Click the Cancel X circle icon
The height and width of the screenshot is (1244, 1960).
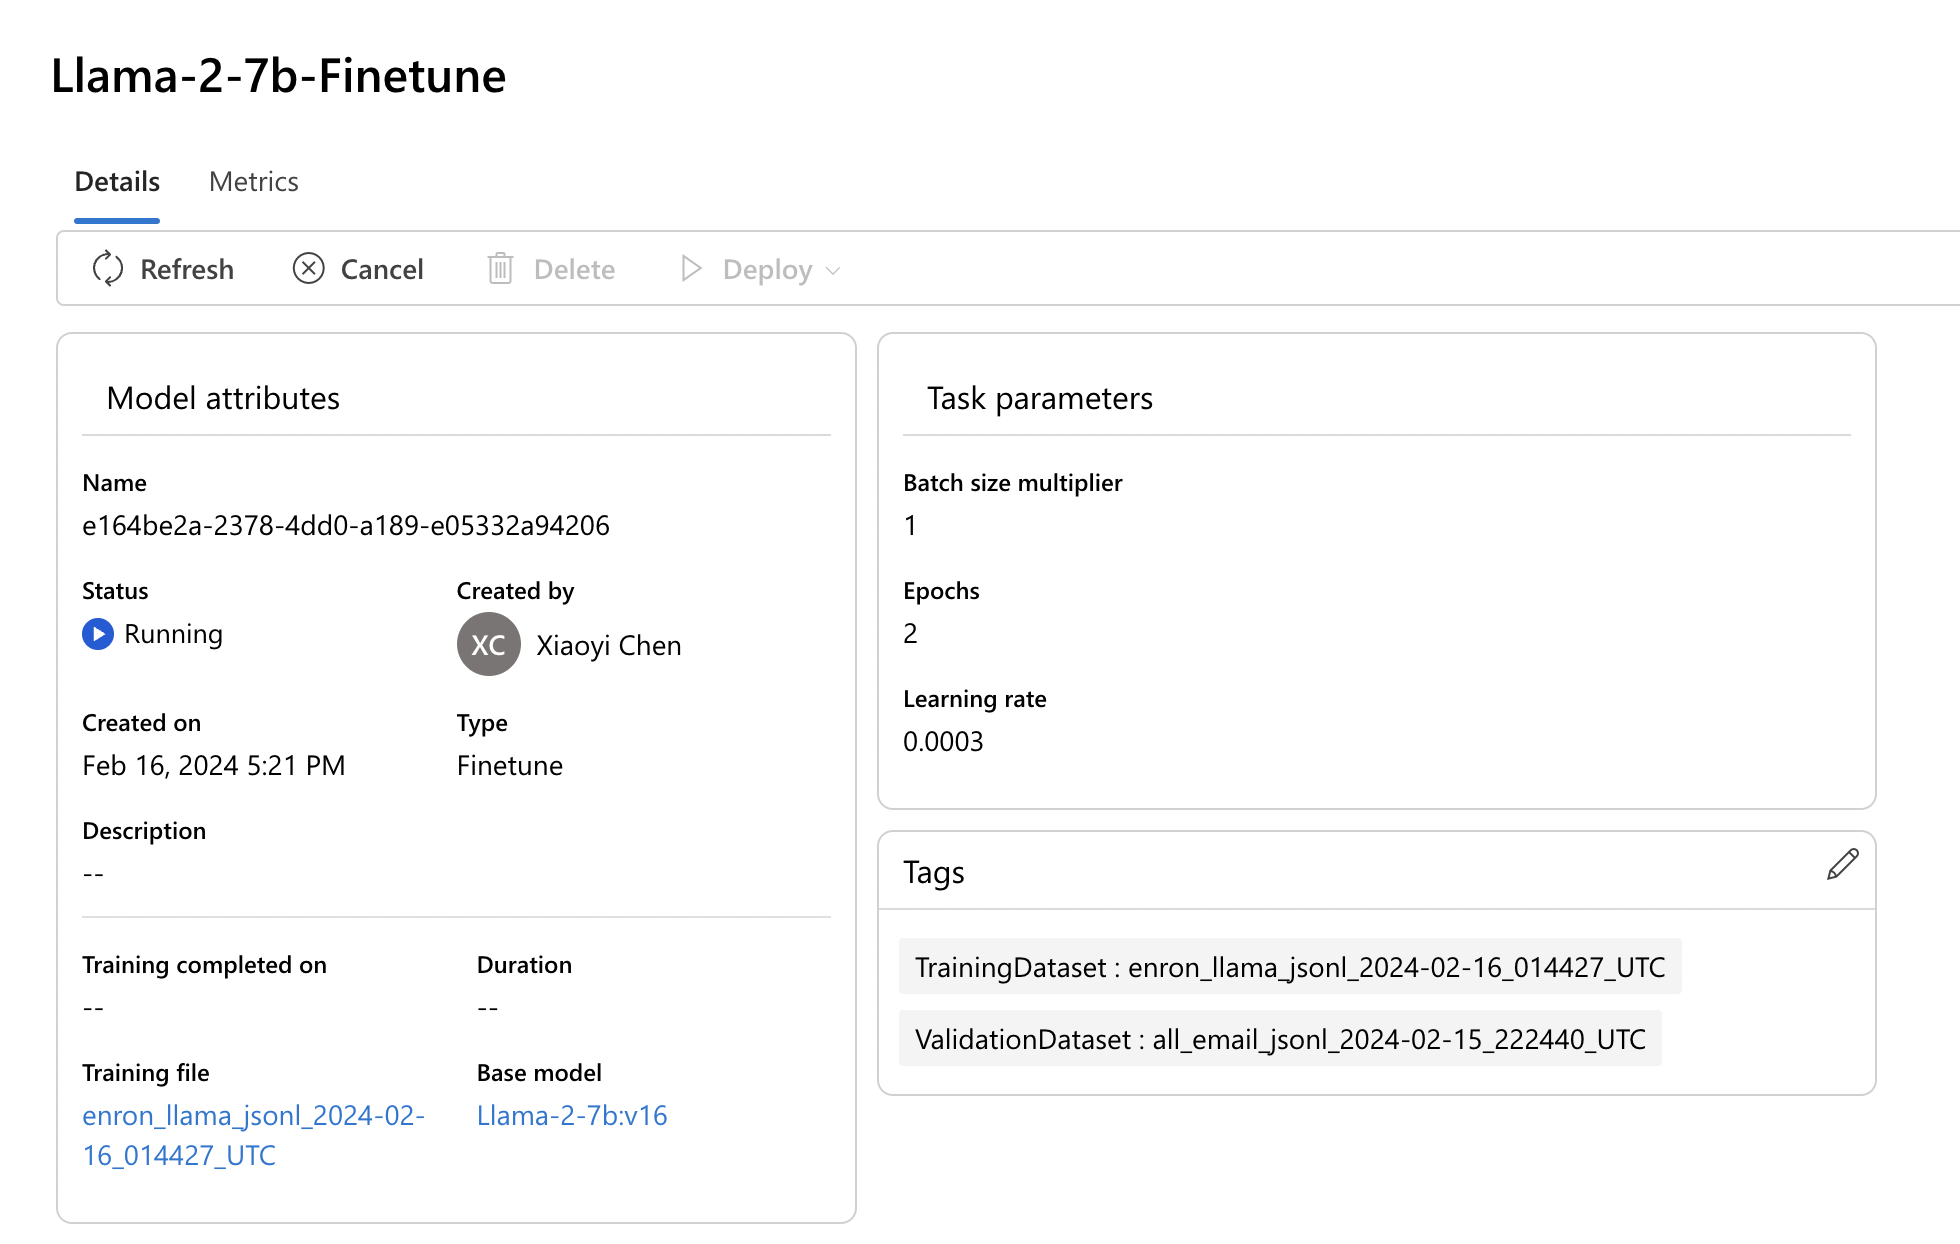point(308,269)
